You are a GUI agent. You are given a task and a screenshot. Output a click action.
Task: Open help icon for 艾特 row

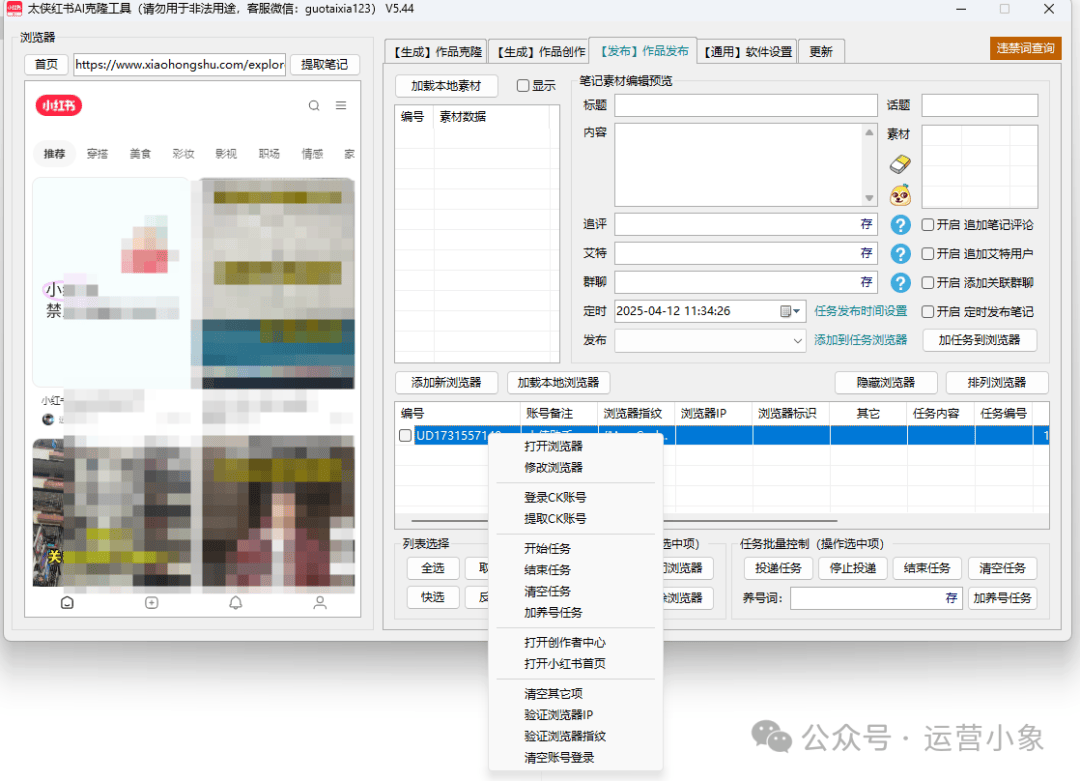point(900,254)
